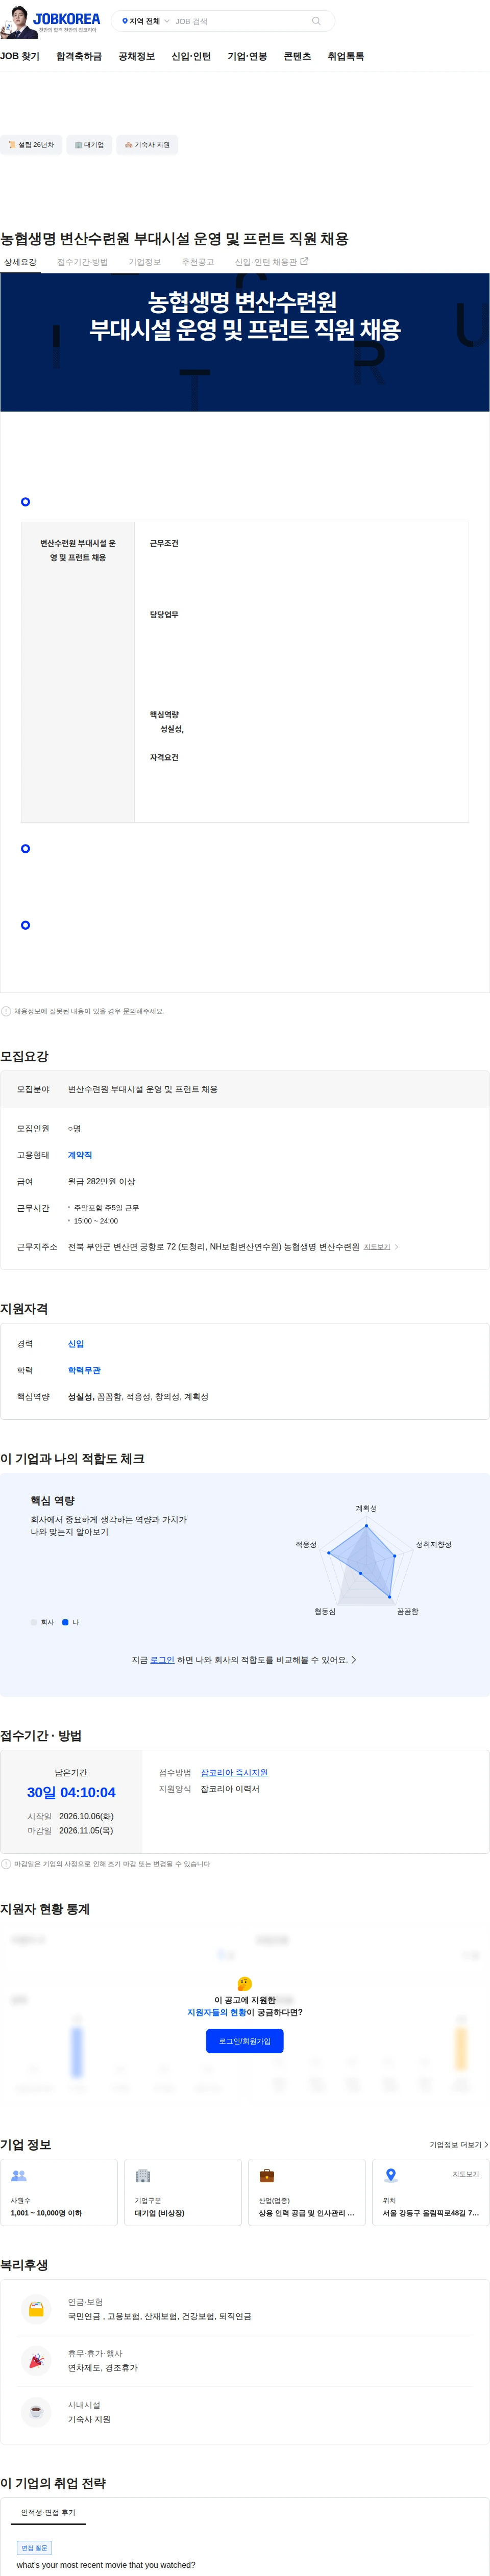Switch to the 기업정보 tab
The height and width of the screenshot is (2576, 490).
coord(144,262)
